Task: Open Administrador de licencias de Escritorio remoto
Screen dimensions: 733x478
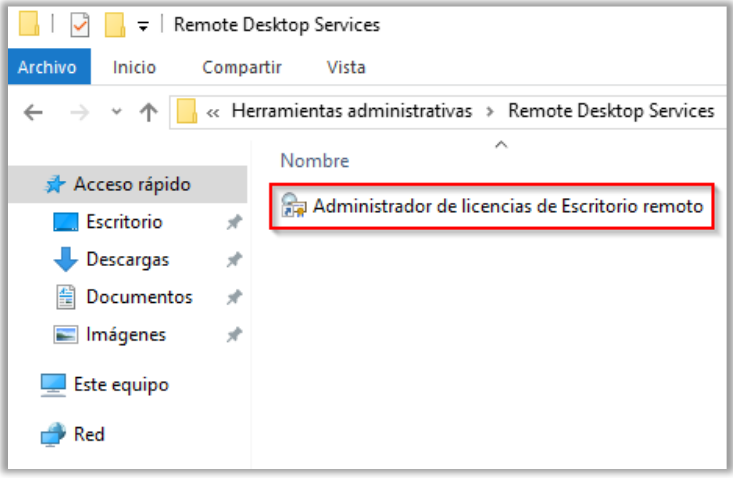Action: tap(508, 206)
